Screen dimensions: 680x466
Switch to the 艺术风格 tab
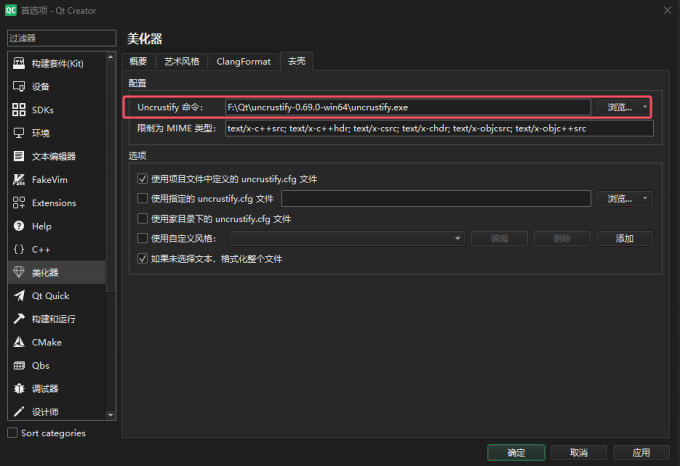click(182, 62)
